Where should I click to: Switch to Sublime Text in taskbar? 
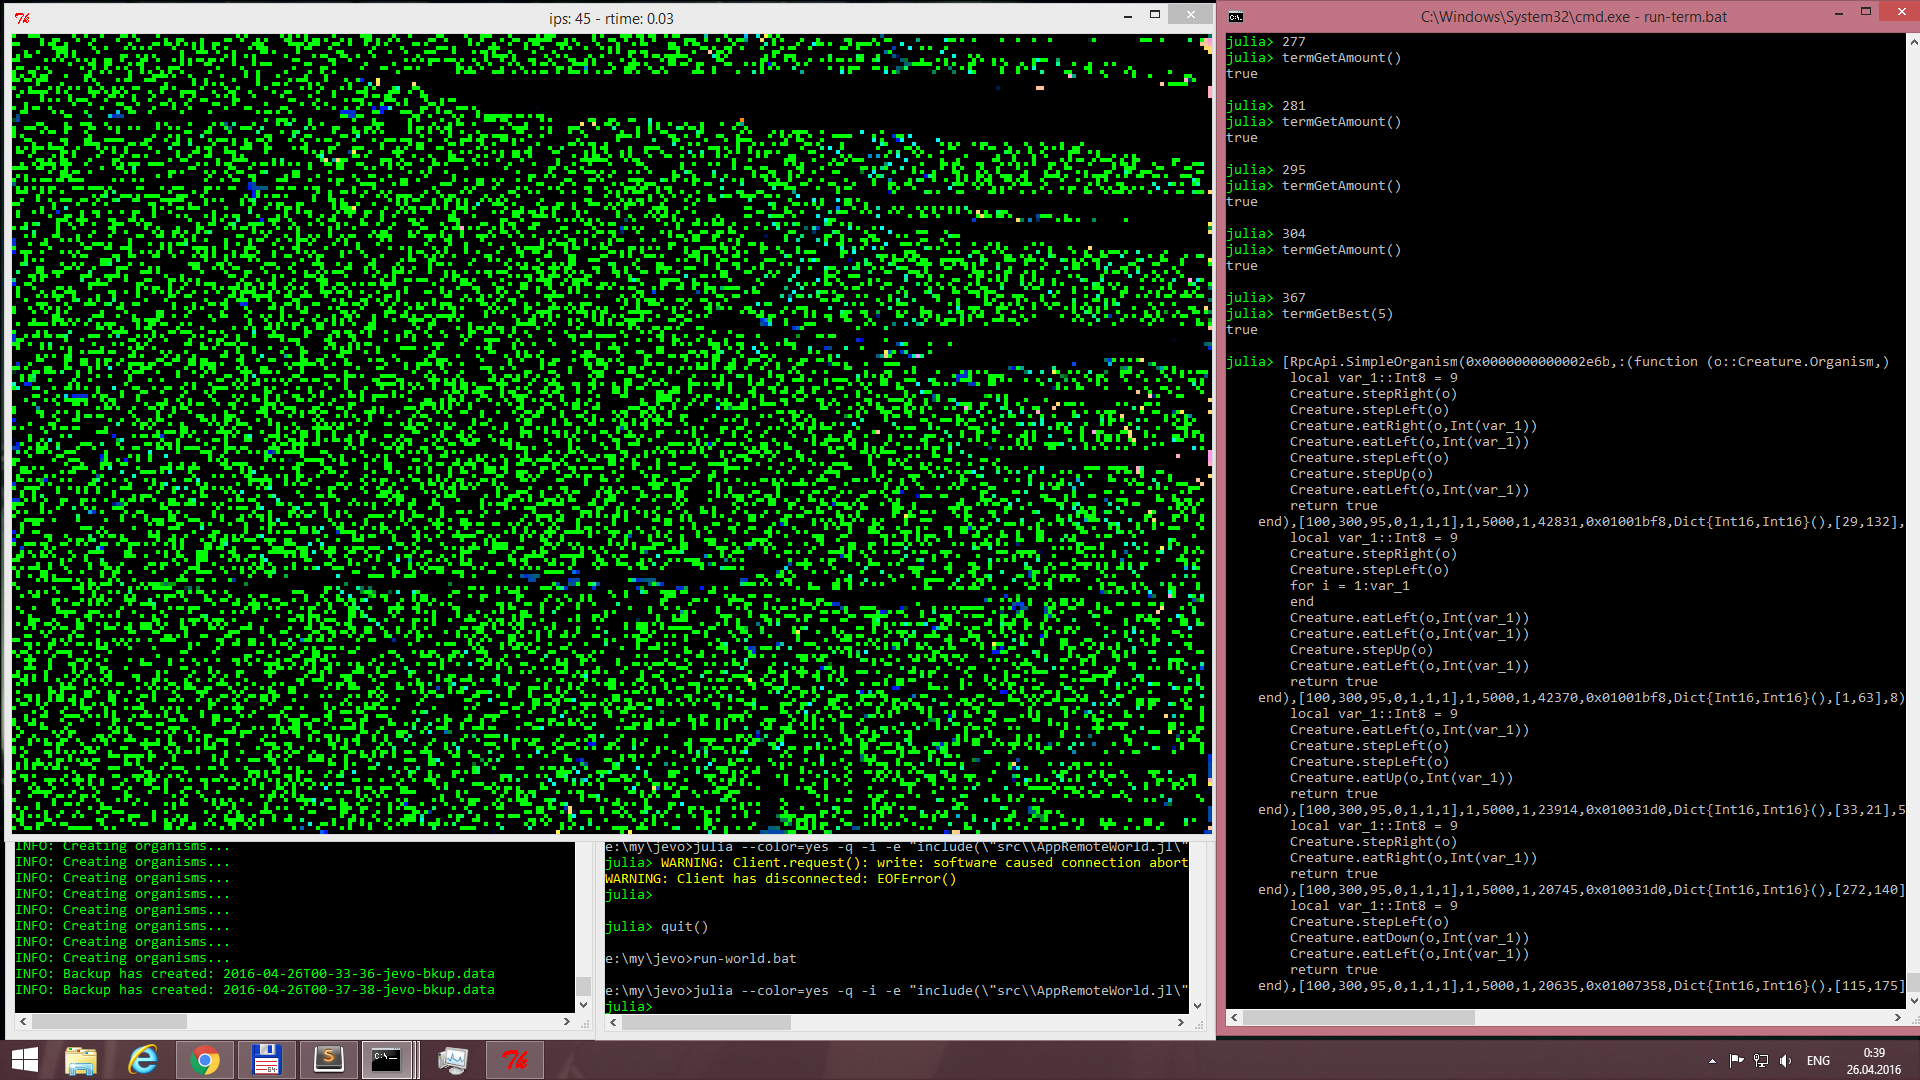pos(328,1060)
